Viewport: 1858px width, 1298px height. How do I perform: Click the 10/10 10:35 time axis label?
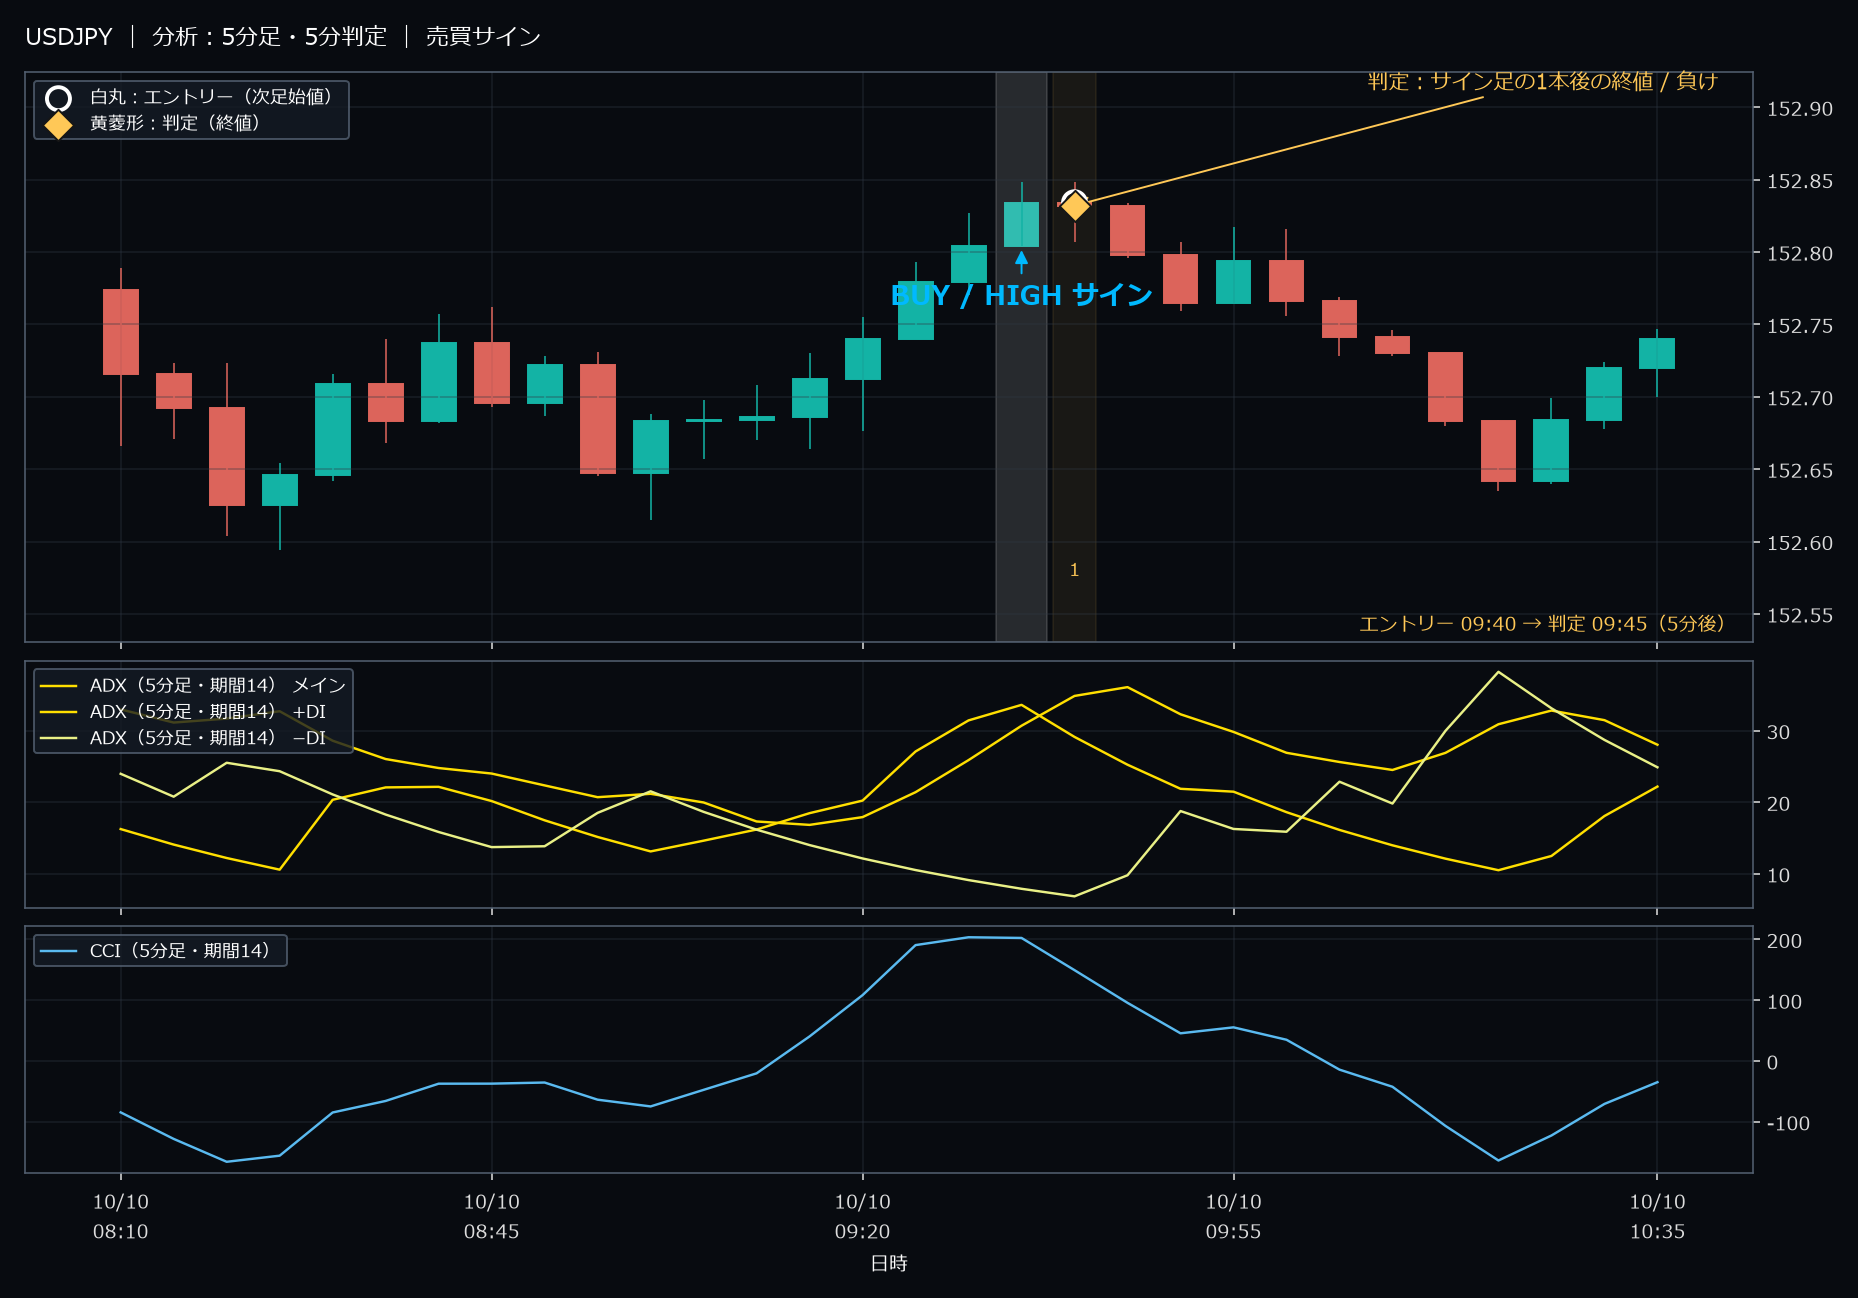click(x=1657, y=1216)
